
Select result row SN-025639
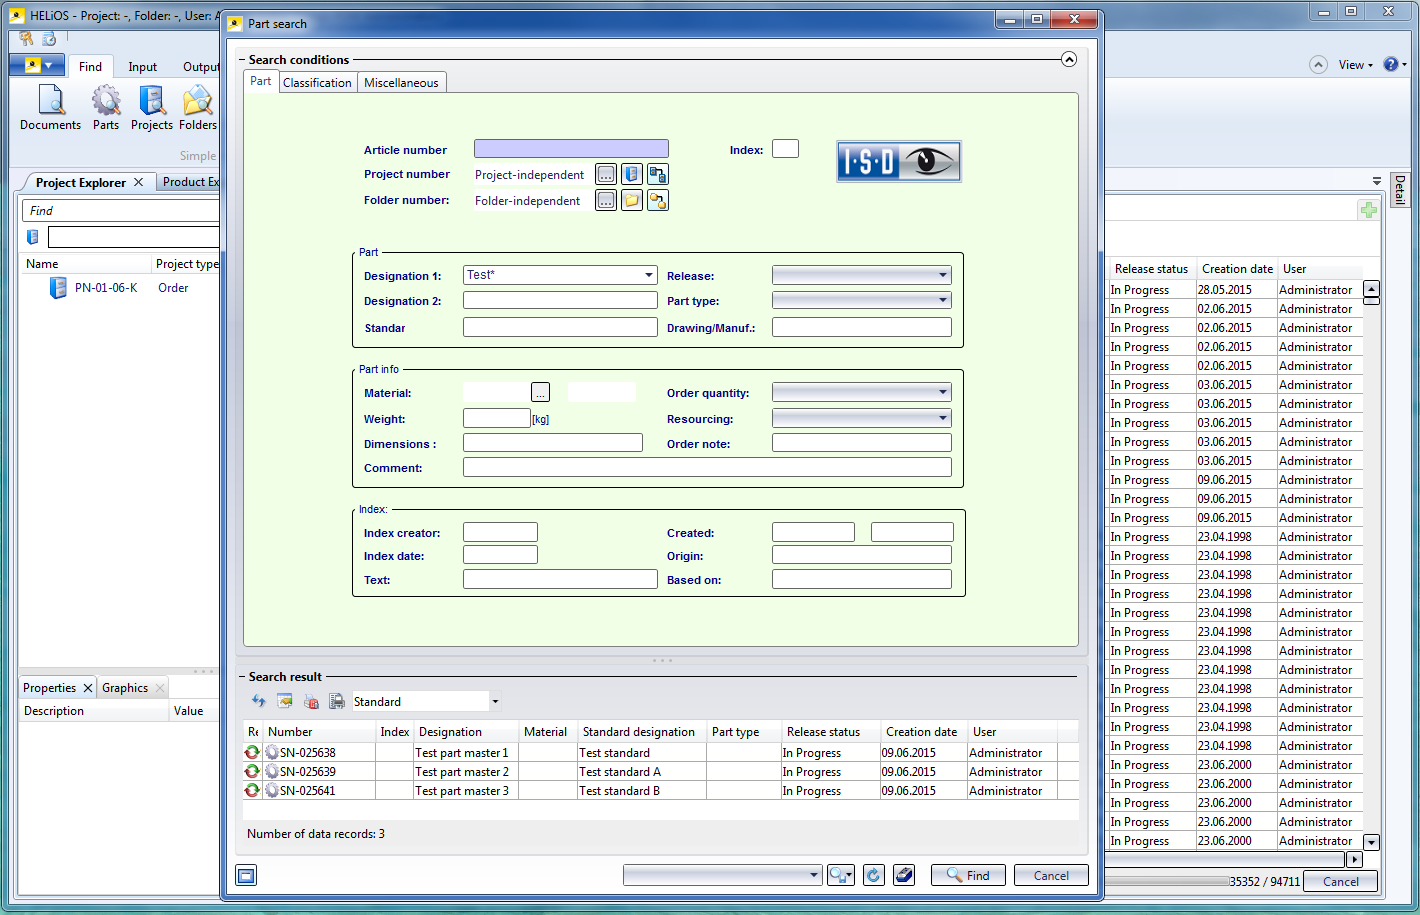tap(308, 772)
